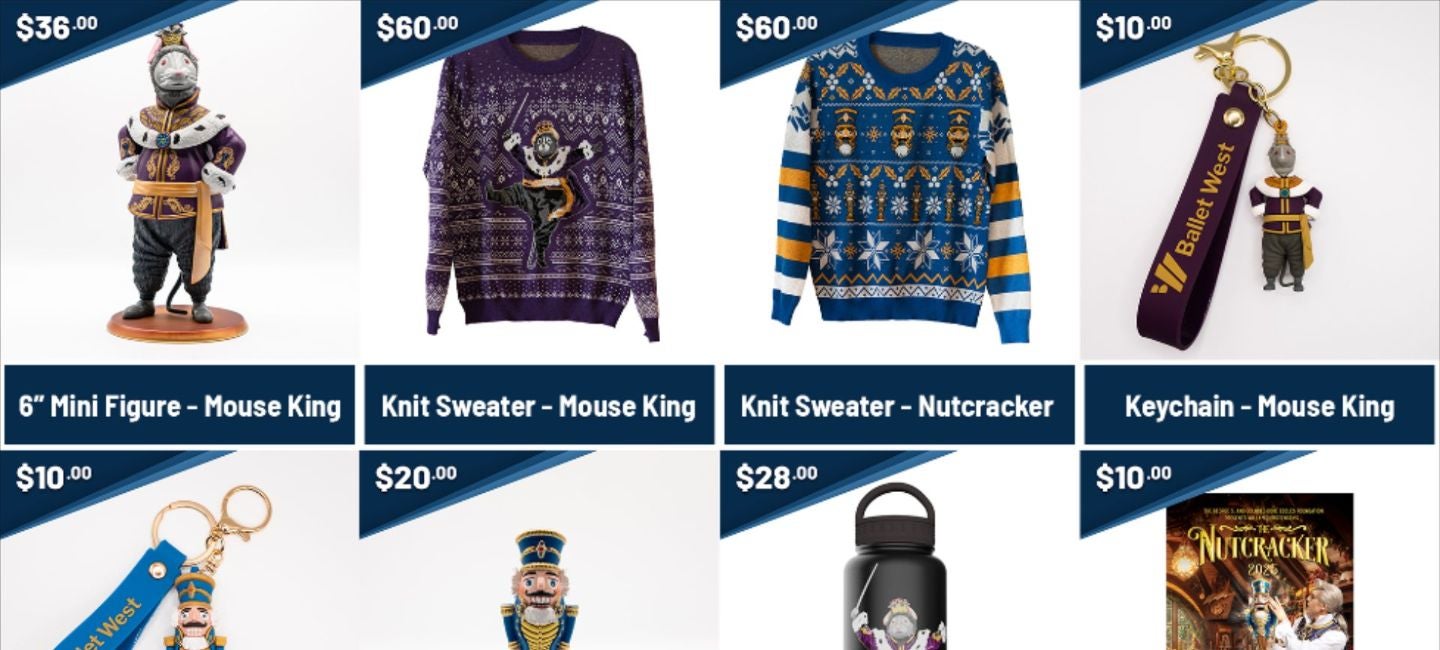Click the $60.00 price on Mouse King sweater

tap(417, 27)
